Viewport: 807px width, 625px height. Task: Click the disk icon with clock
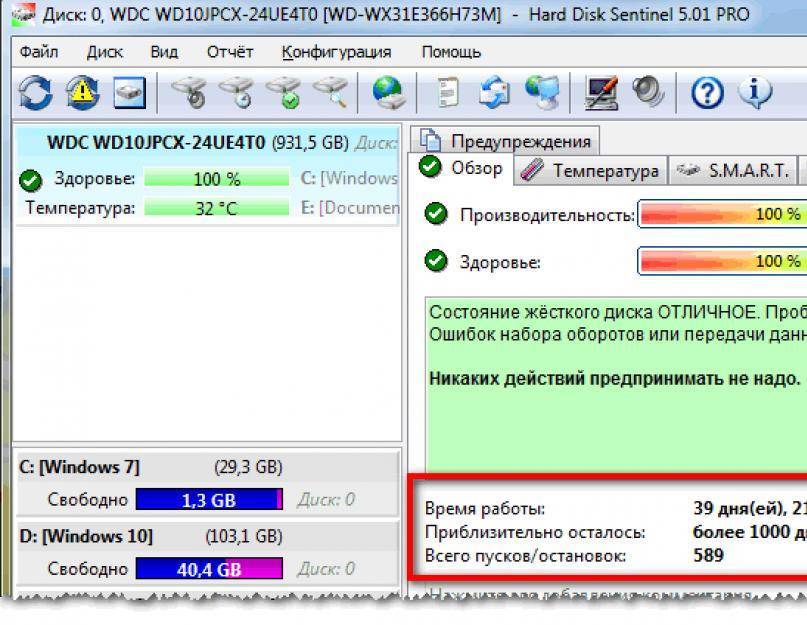click(236, 93)
